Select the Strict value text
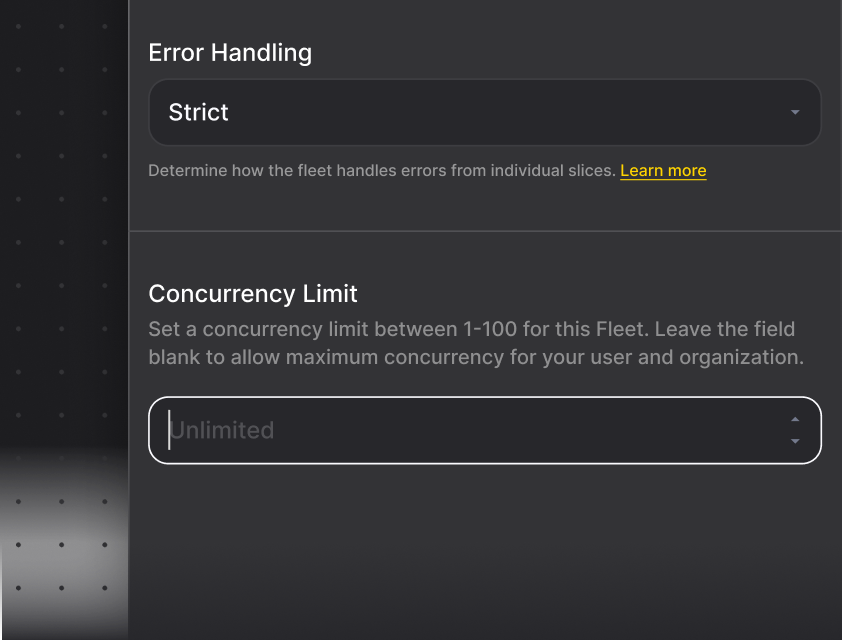Viewport: 842px width, 640px height. 198,112
